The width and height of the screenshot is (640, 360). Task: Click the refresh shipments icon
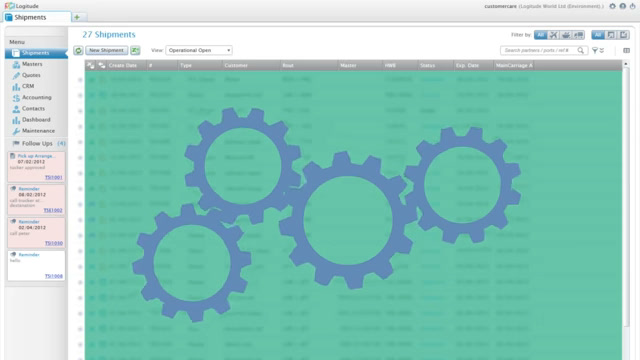(78, 50)
